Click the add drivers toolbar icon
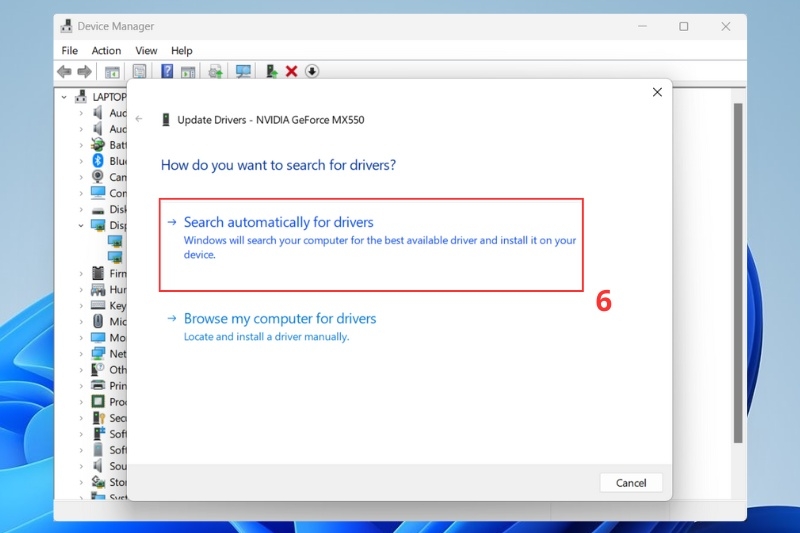The width and height of the screenshot is (800, 533). click(271, 71)
